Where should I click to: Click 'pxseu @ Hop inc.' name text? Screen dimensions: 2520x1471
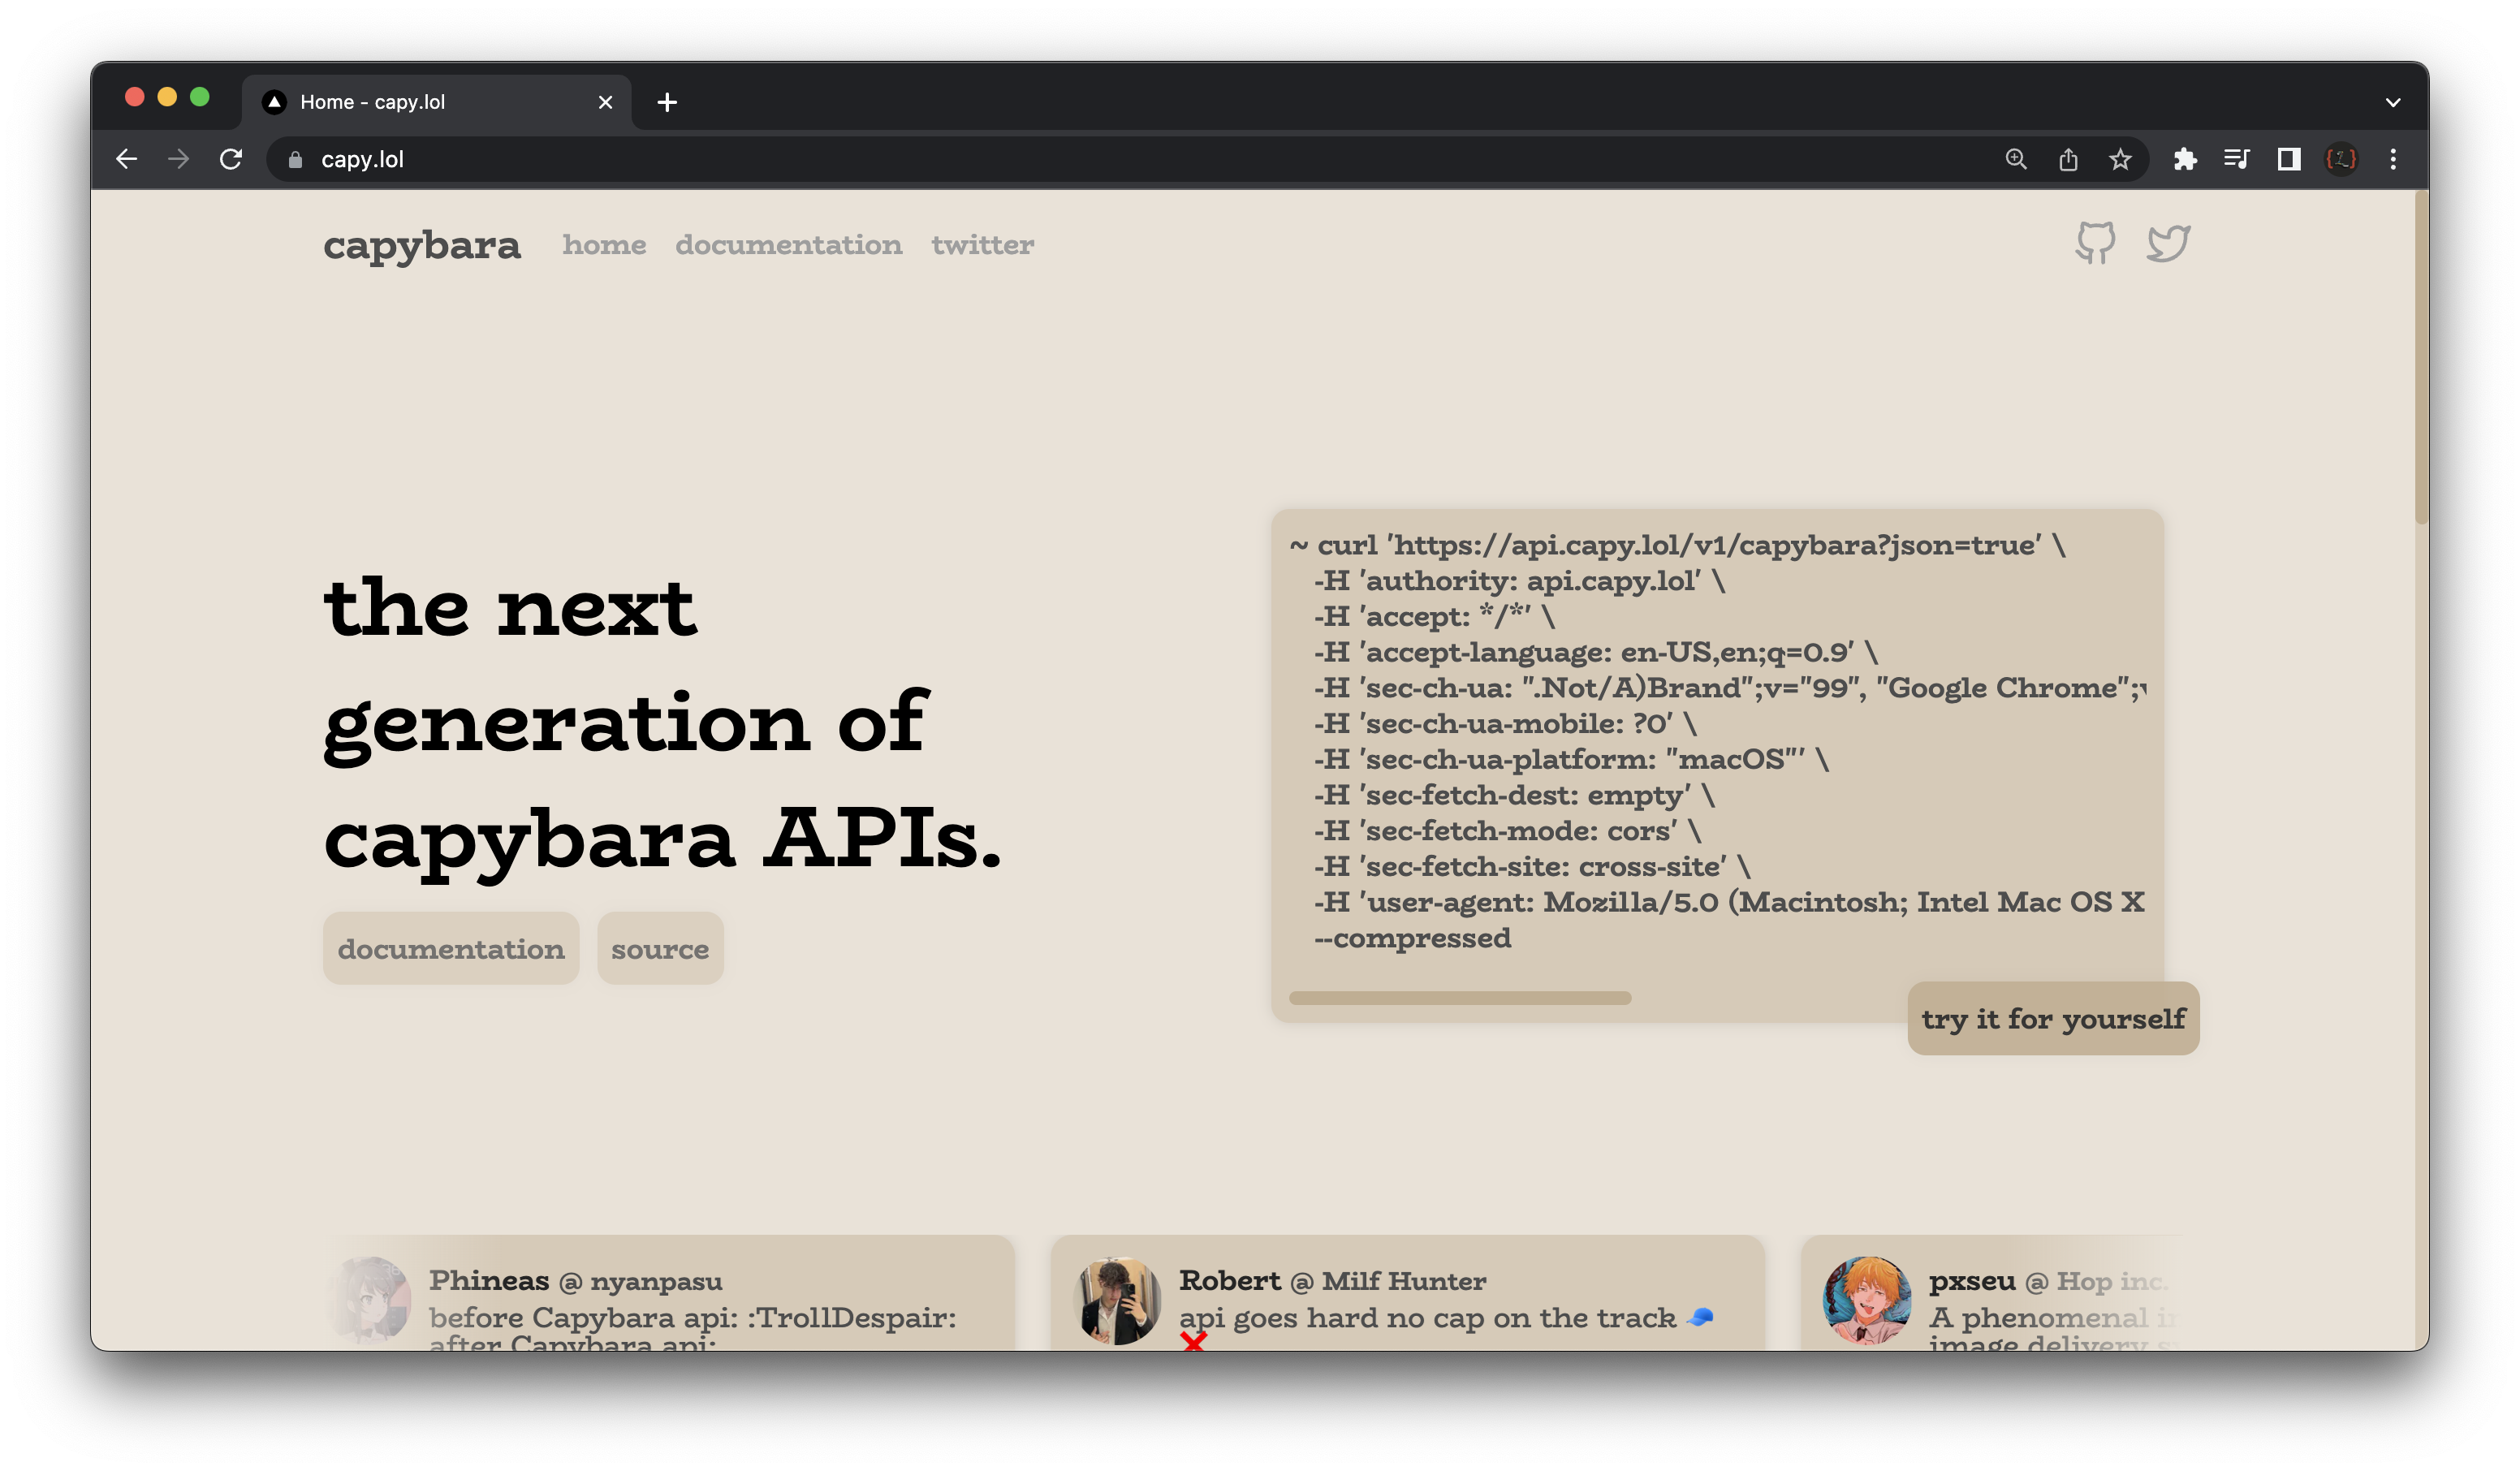(x=2047, y=1281)
